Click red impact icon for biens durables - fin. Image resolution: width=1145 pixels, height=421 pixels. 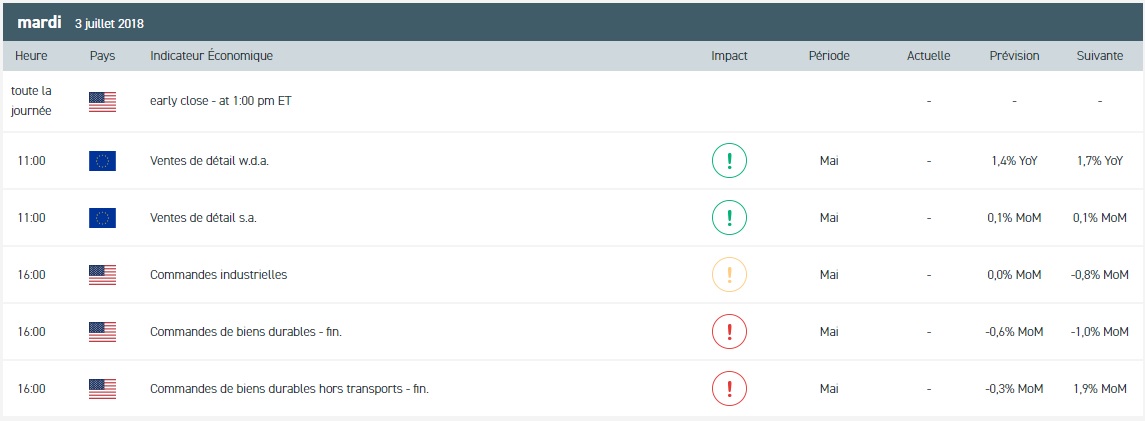coord(729,332)
